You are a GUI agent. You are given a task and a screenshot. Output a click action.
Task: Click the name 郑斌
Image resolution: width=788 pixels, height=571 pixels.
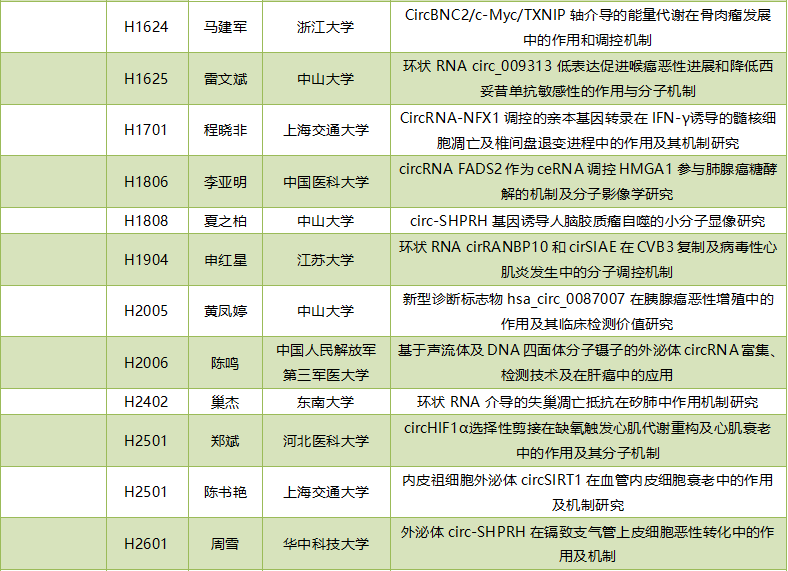click(x=225, y=441)
